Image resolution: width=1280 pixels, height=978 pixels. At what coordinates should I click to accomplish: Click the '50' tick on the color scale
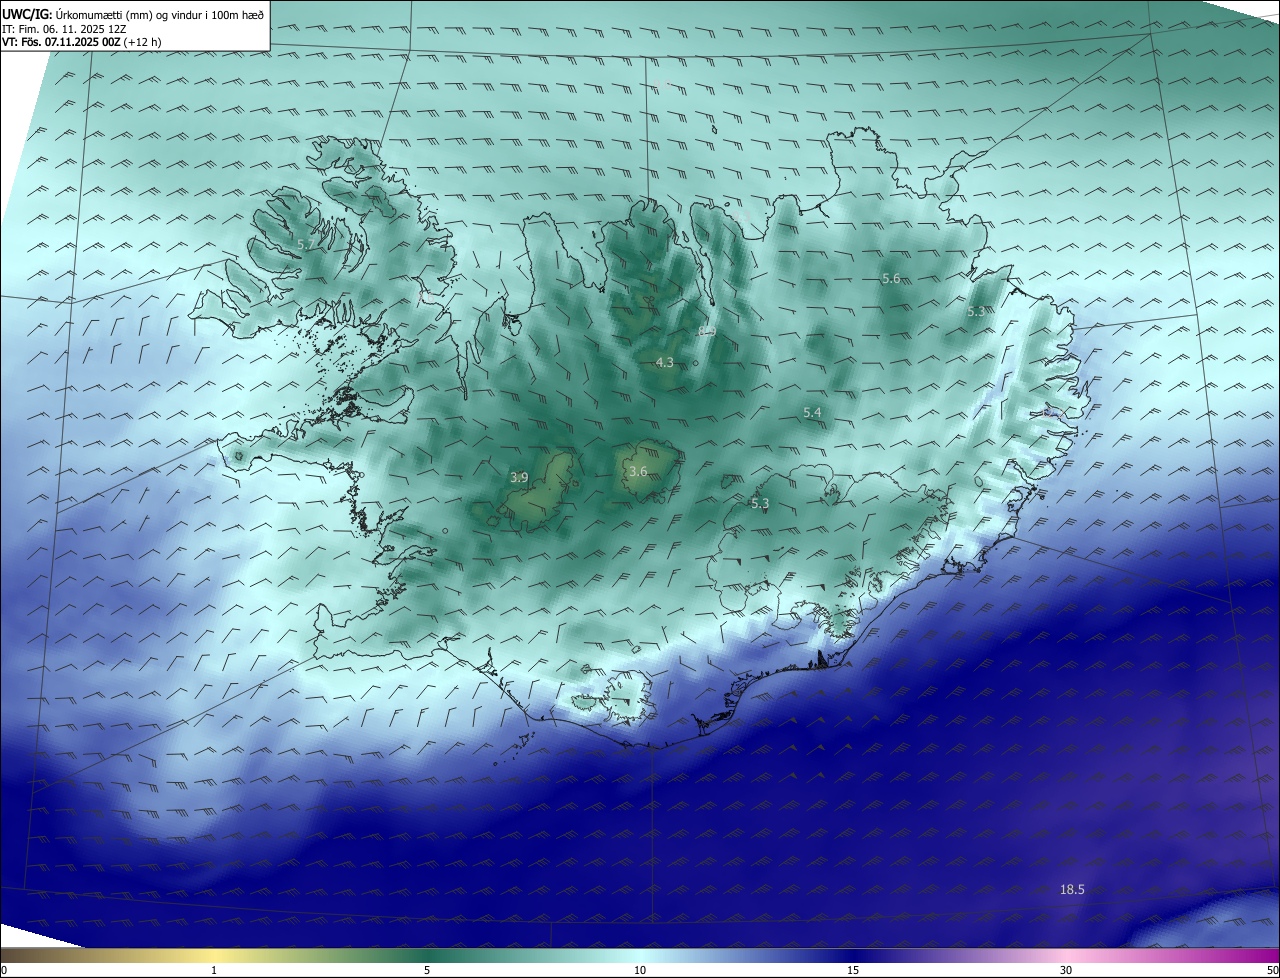coord(1272,970)
